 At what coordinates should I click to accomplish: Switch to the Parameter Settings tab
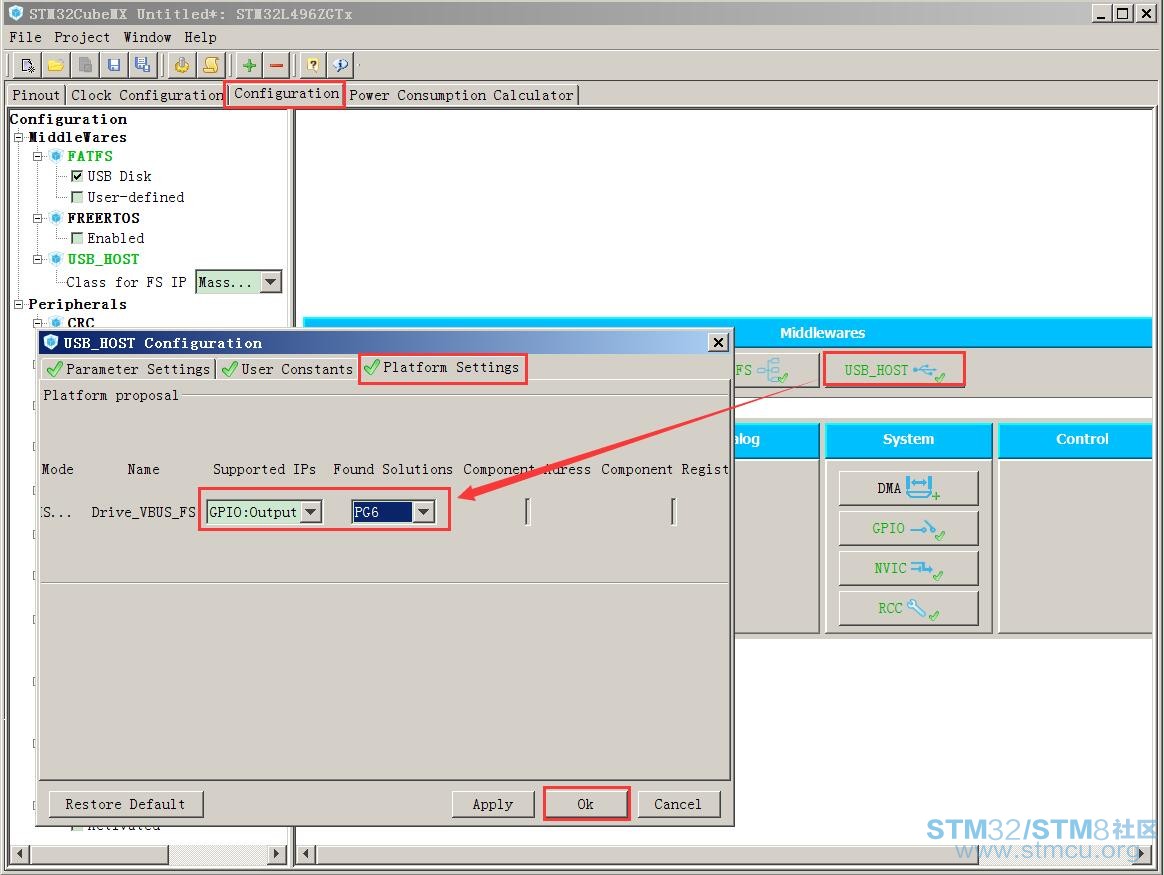click(x=128, y=369)
